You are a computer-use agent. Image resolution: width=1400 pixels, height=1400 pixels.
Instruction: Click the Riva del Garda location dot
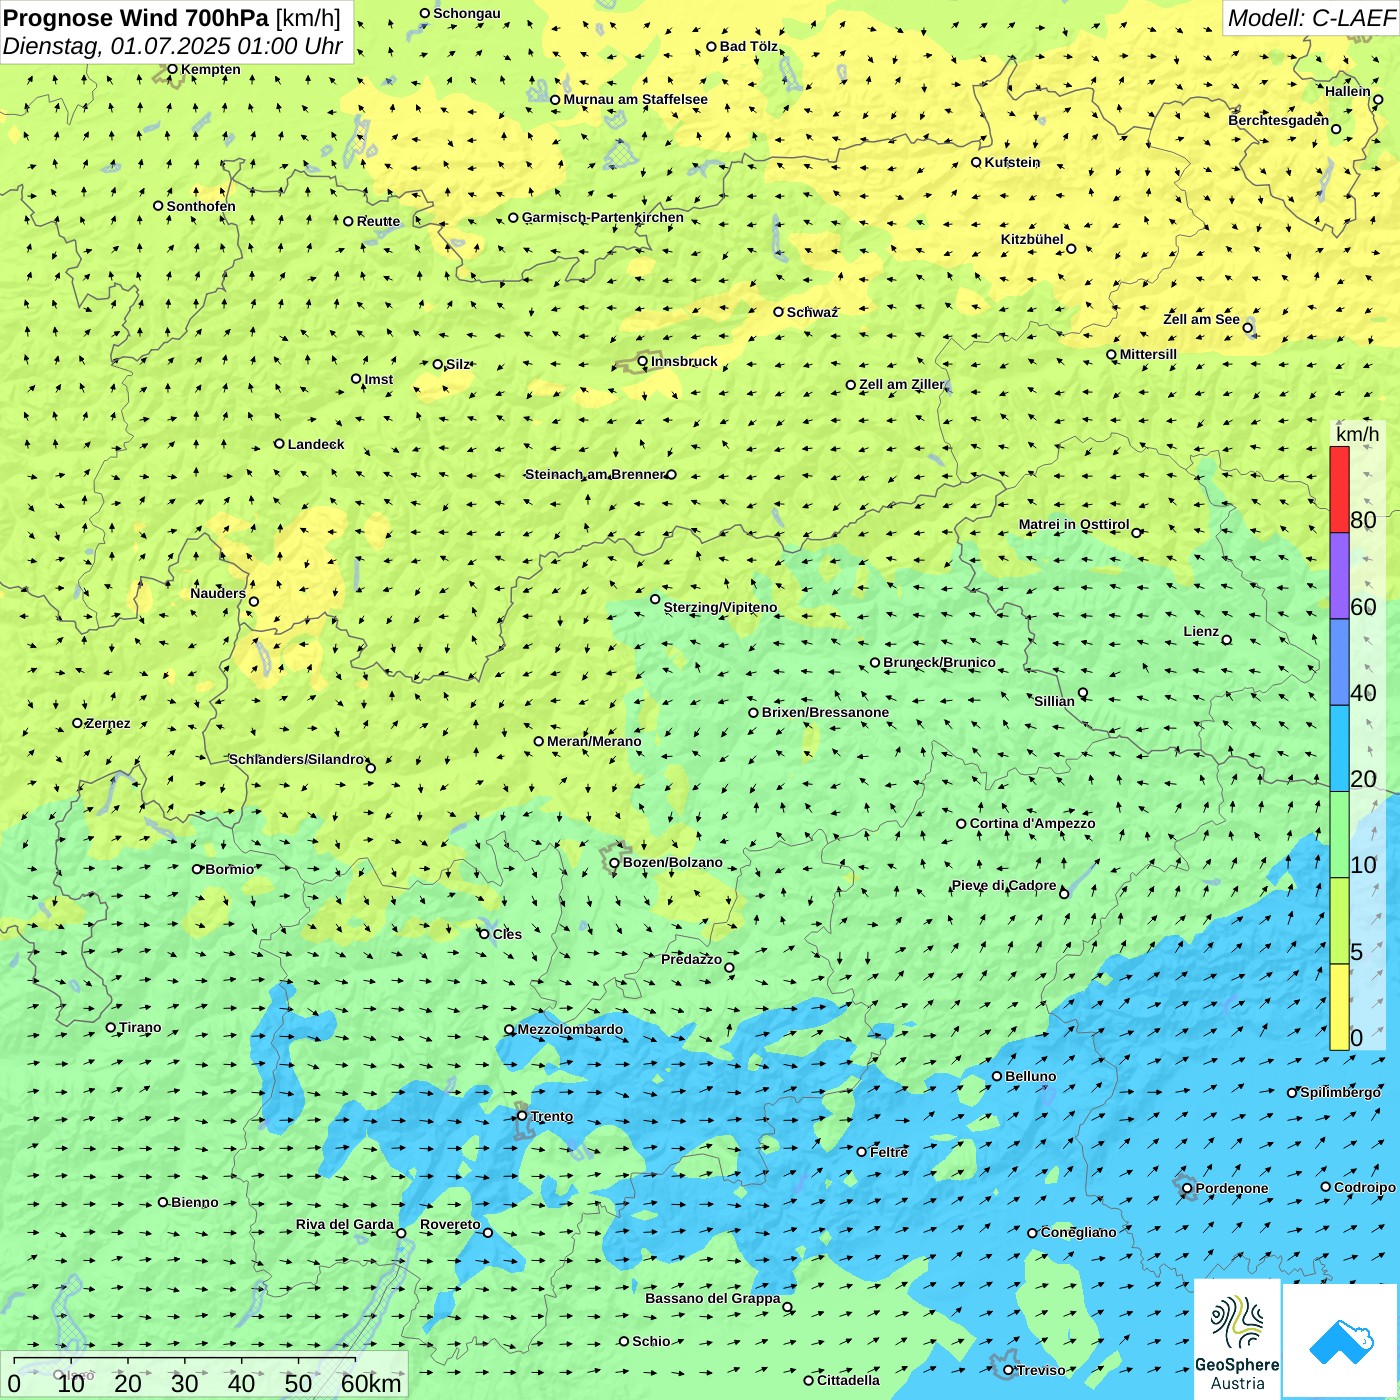tap(402, 1233)
